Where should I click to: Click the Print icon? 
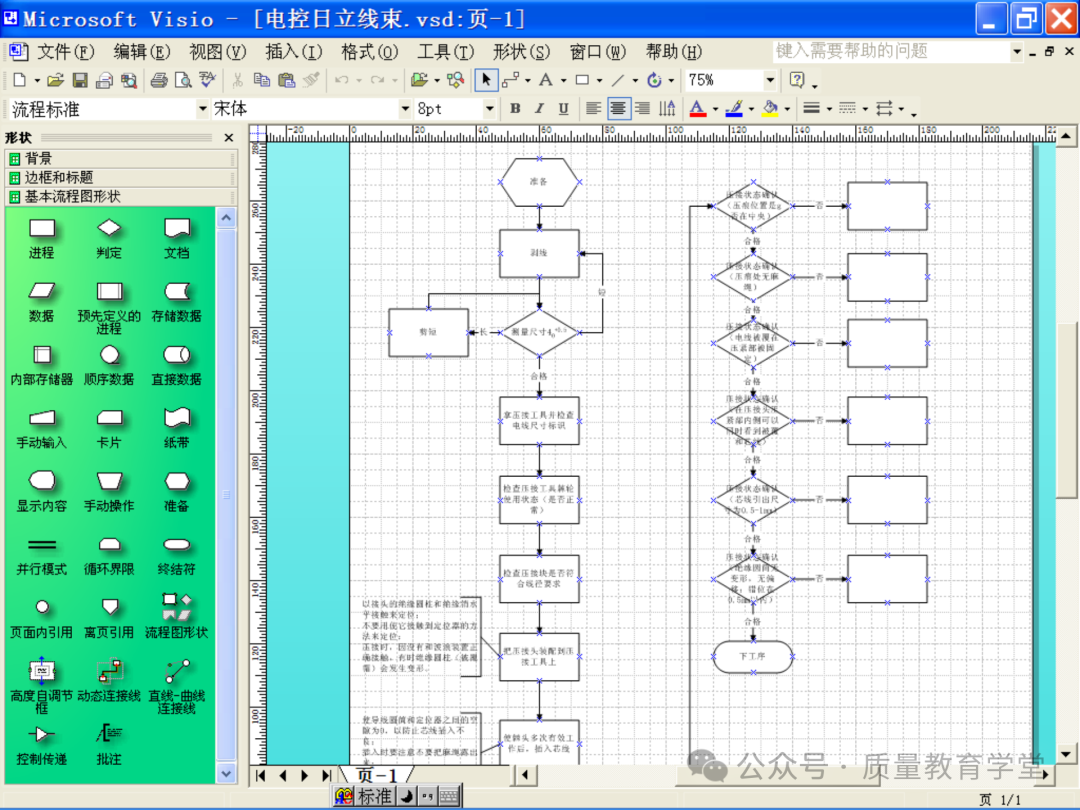[x=159, y=80]
